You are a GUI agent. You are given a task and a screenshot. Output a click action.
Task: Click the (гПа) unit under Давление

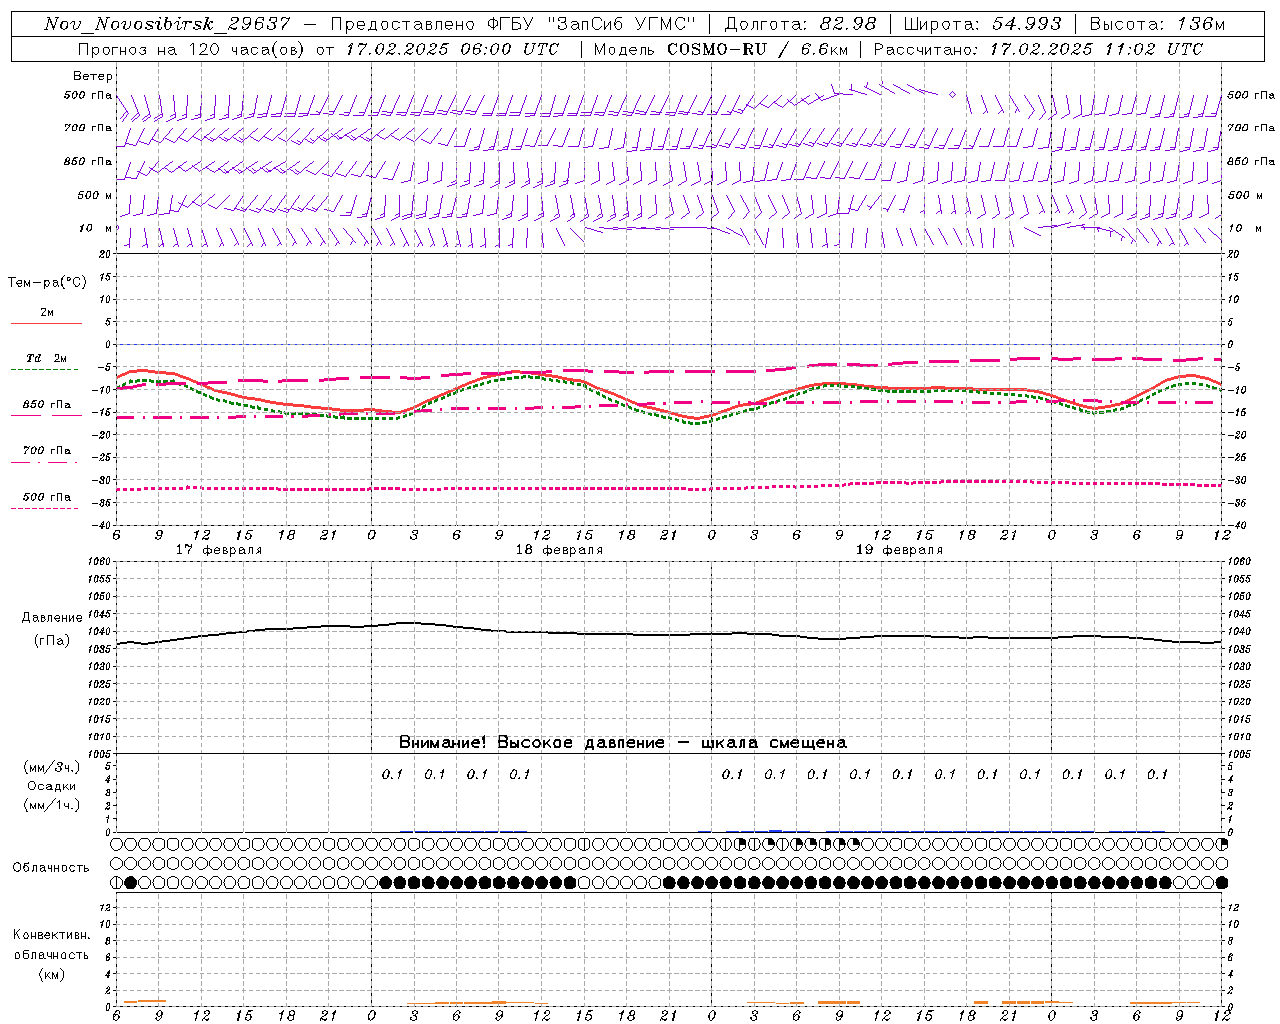(52, 641)
